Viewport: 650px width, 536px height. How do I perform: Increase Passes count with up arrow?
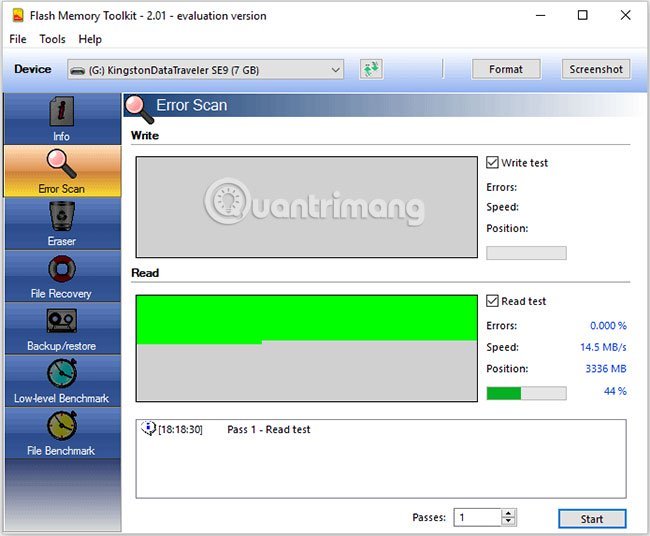(x=509, y=513)
